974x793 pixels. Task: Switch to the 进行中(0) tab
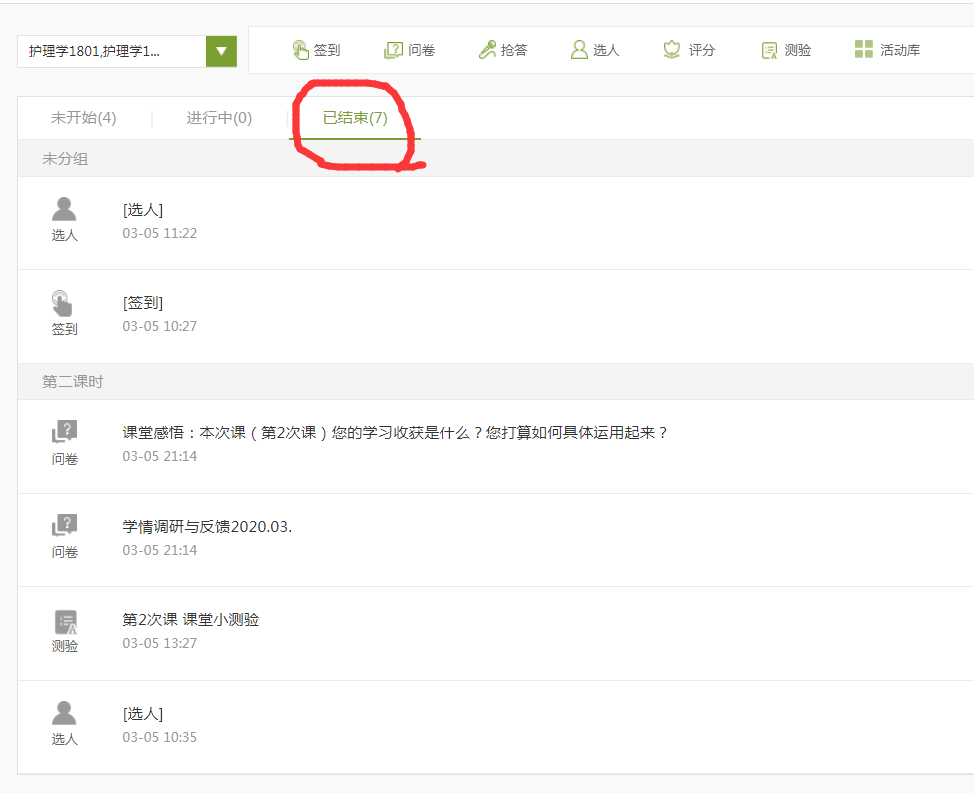tap(219, 118)
